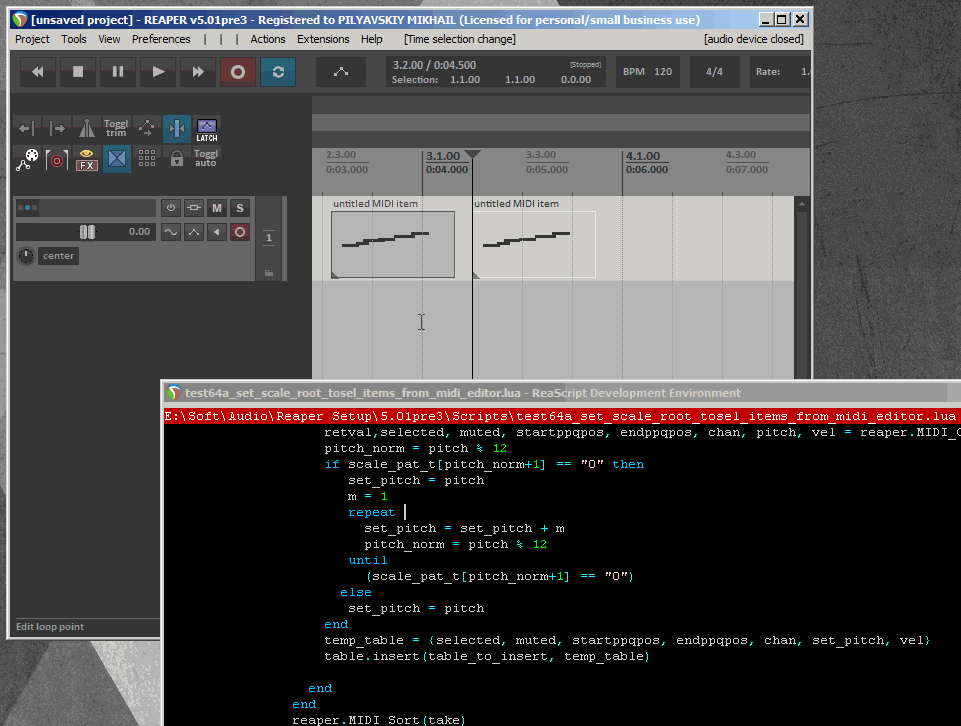The height and width of the screenshot is (726, 961).
Task: Click the metronome icon in toolbar
Action: 87,128
